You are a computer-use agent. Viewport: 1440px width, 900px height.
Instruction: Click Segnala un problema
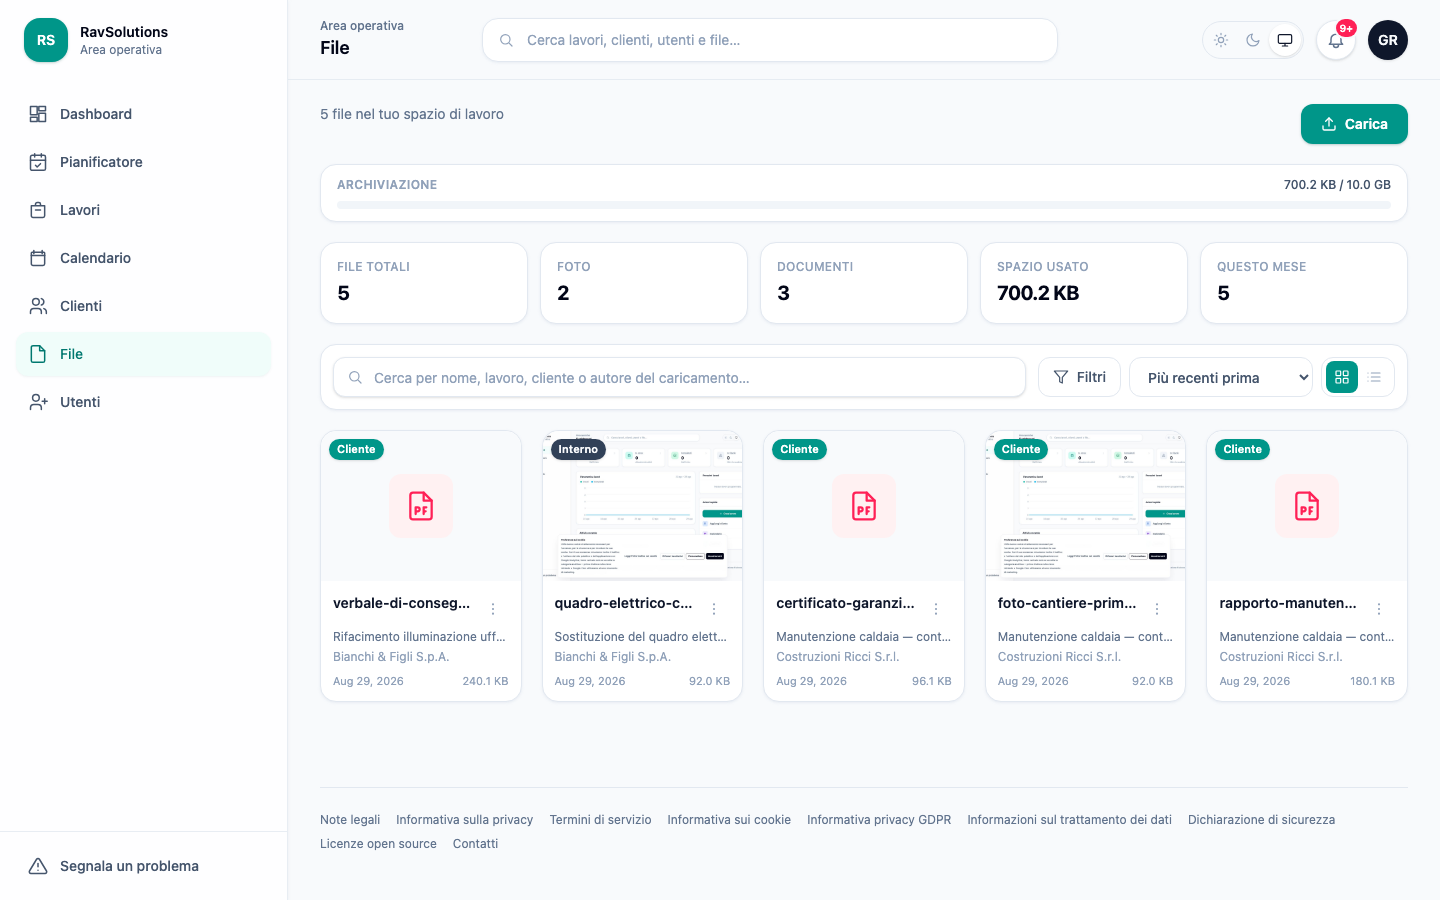tap(143, 866)
